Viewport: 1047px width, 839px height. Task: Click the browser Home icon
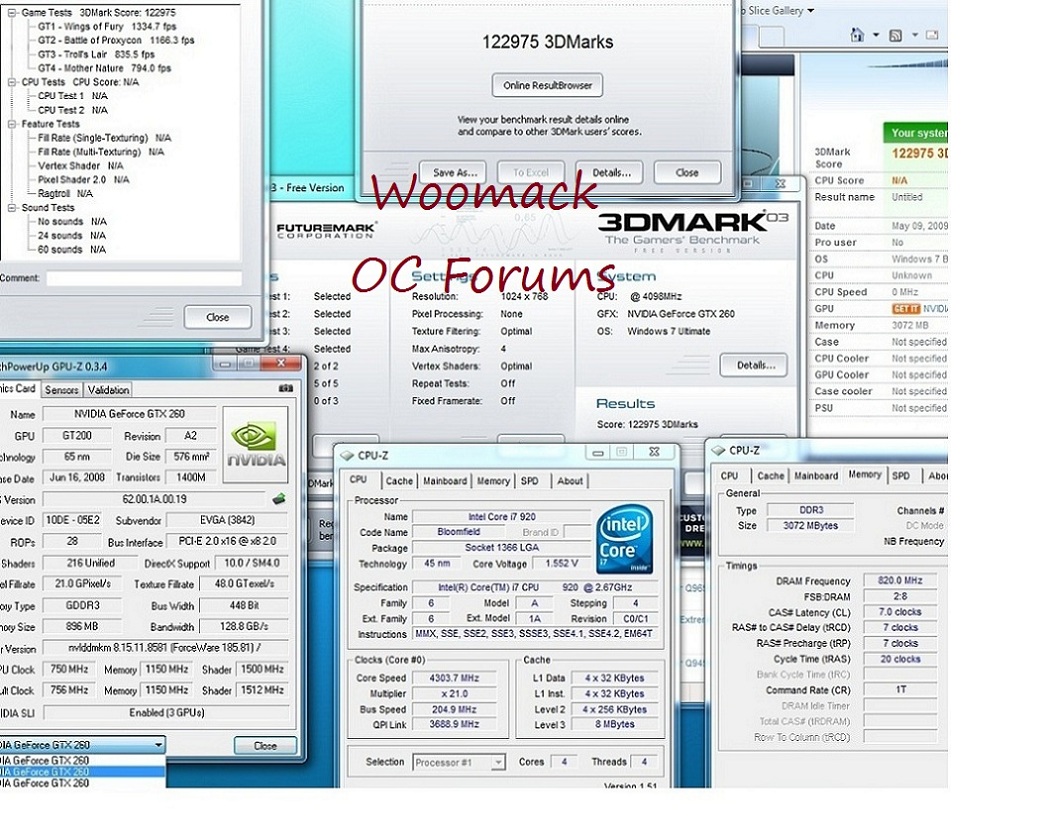click(x=857, y=35)
